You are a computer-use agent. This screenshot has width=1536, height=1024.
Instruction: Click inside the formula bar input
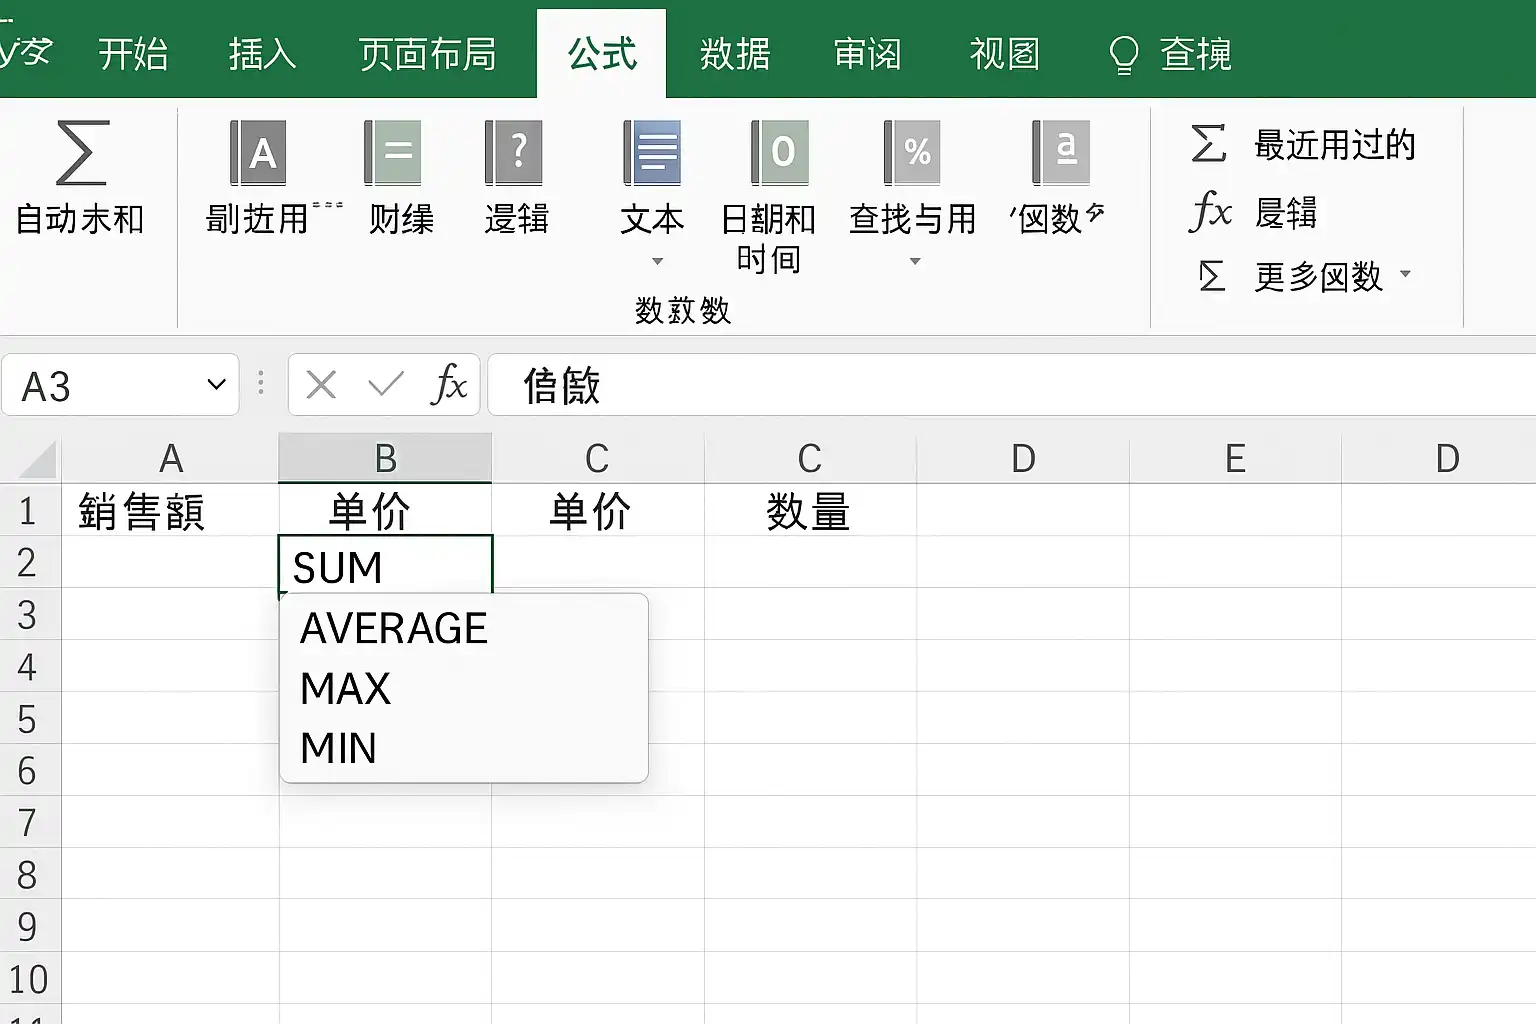tap(1000, 385)
